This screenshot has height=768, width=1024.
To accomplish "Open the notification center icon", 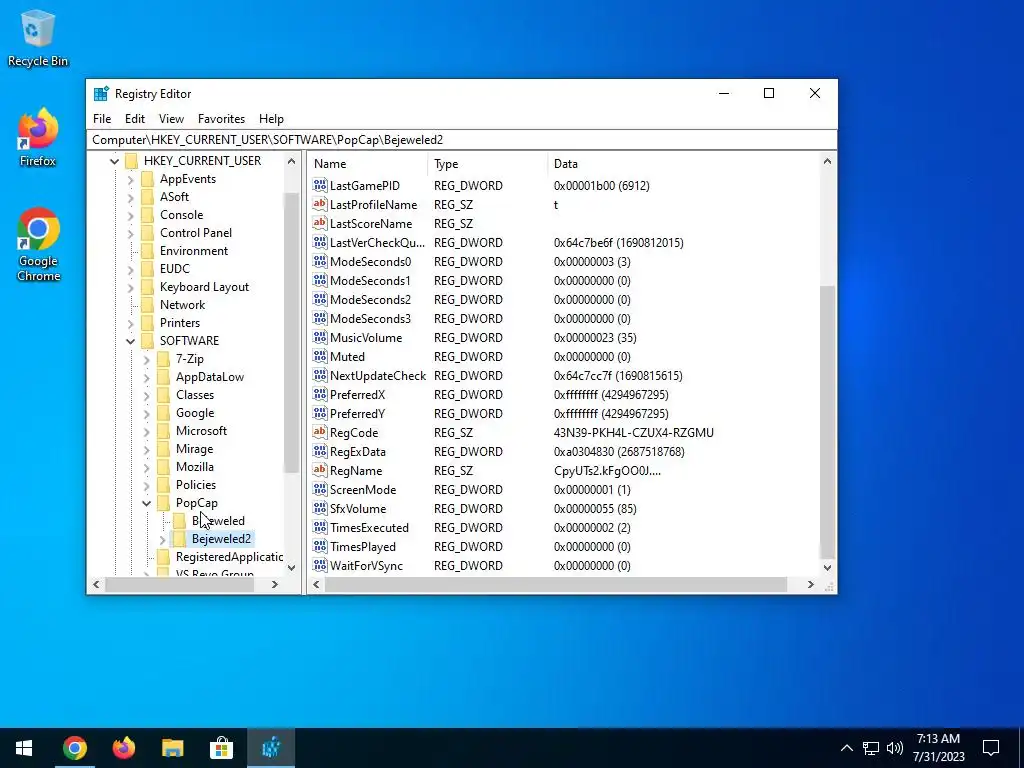I will (991, 748).
